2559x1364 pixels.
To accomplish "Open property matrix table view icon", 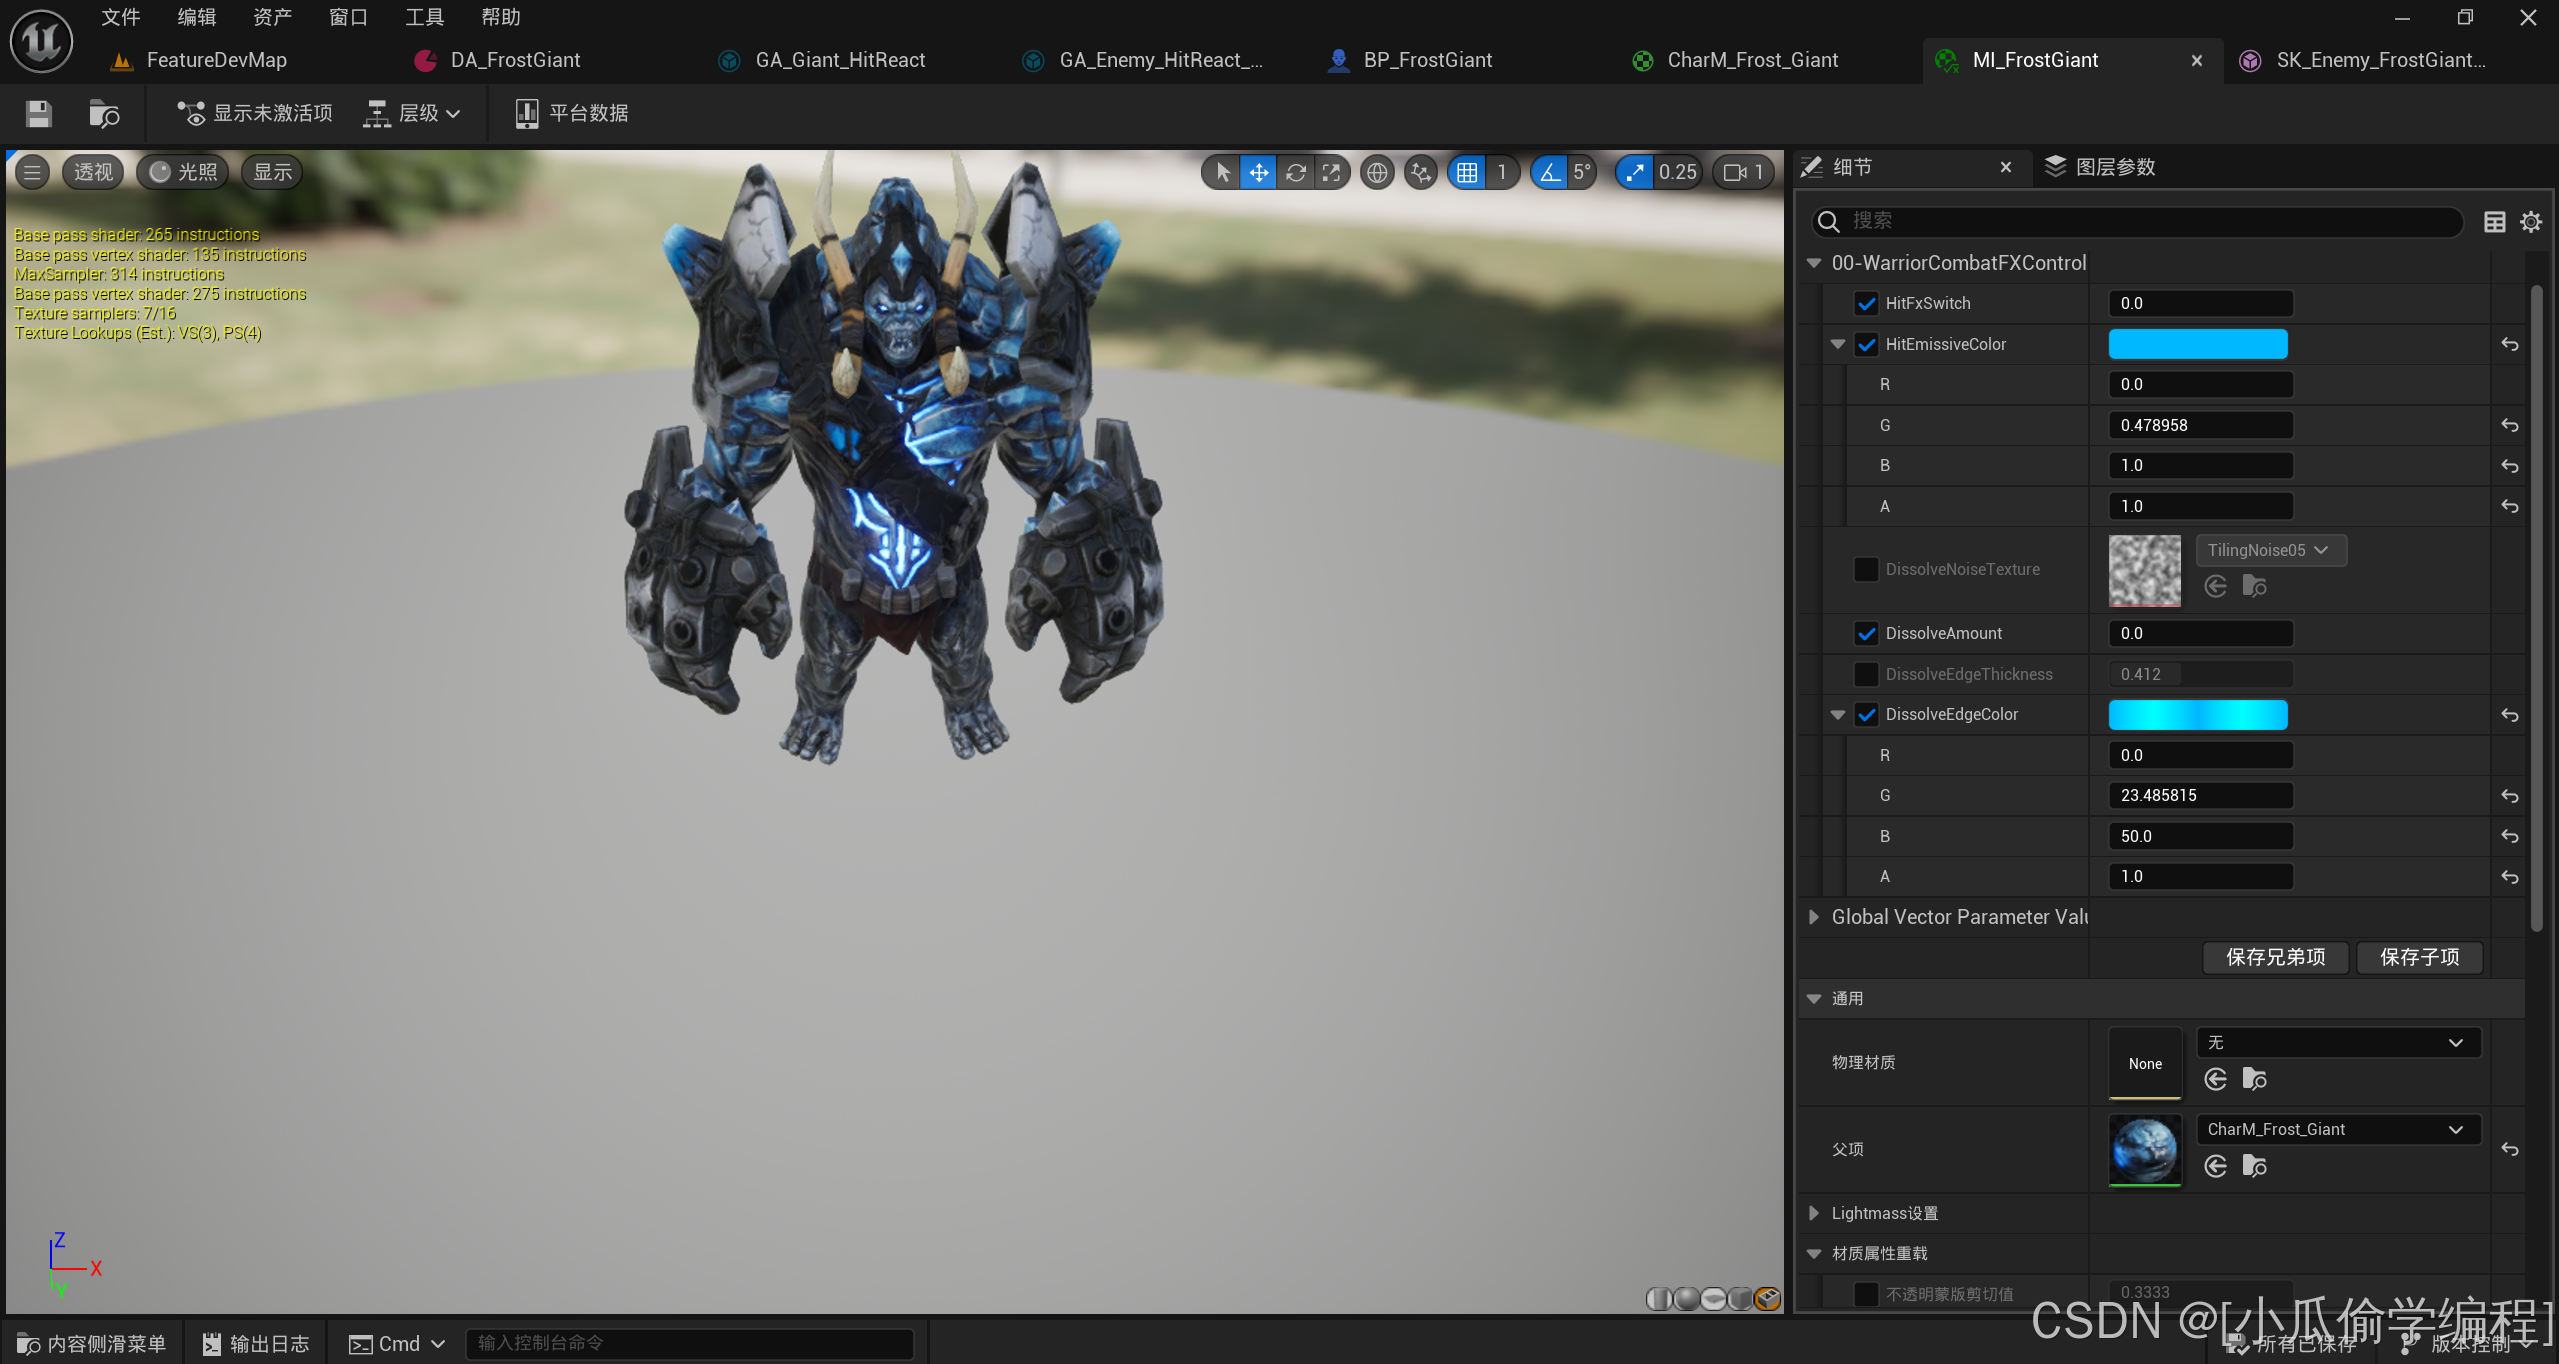I will point(2494,222).
